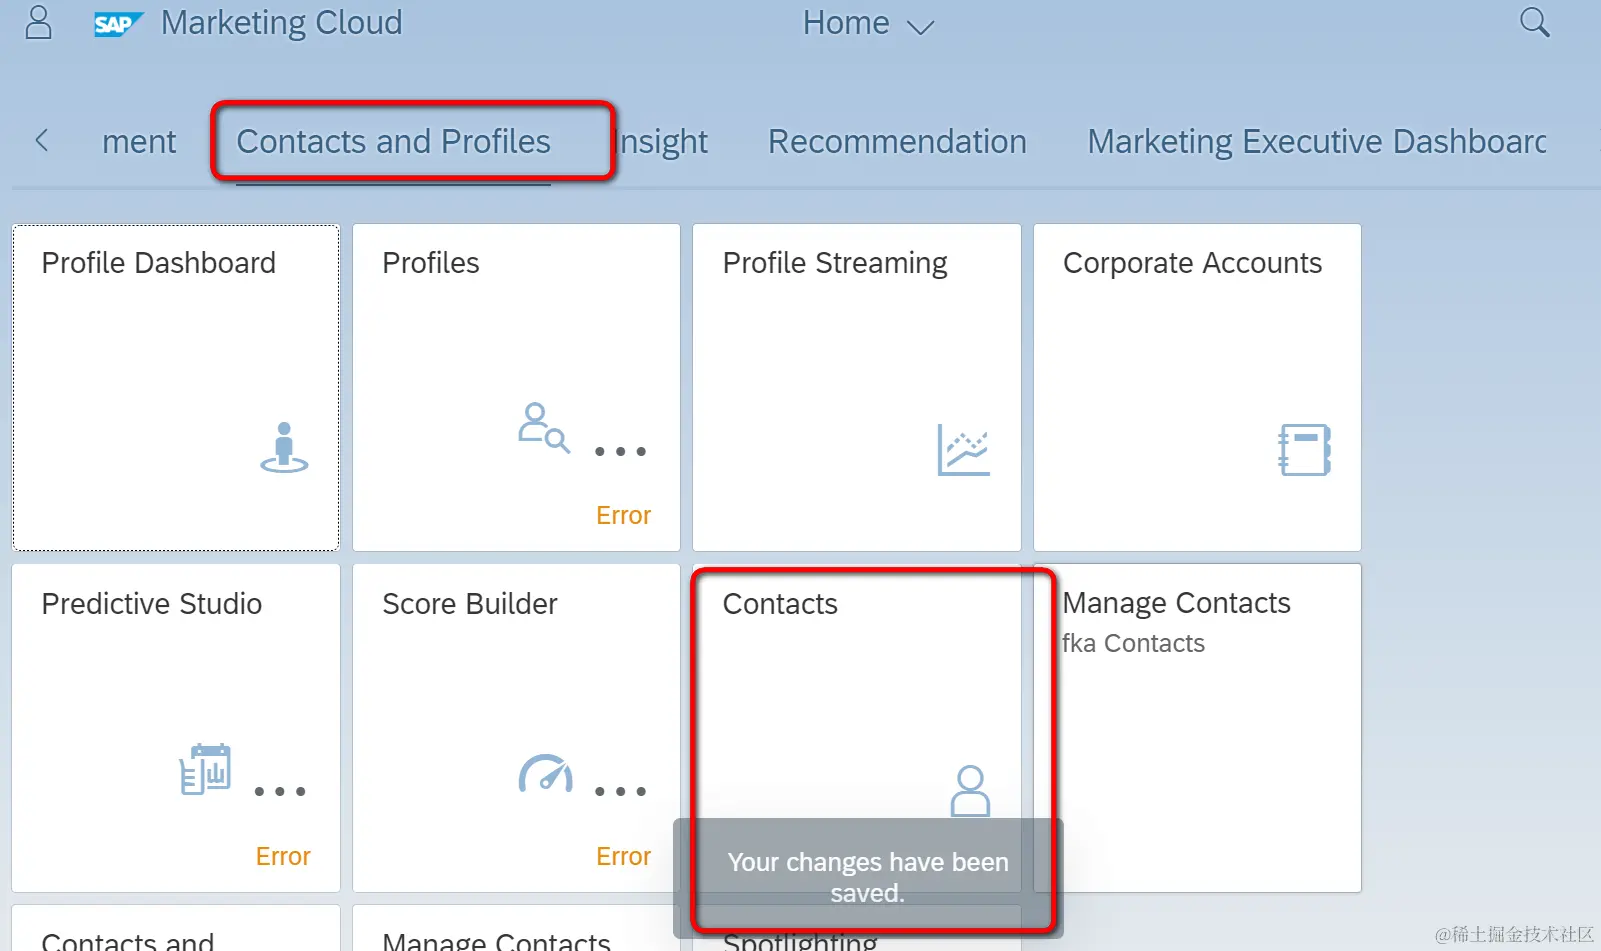1601x951 pixels.
Task: Click the three dots on Predictive Studio tile
Action: (x=280, y=792)
